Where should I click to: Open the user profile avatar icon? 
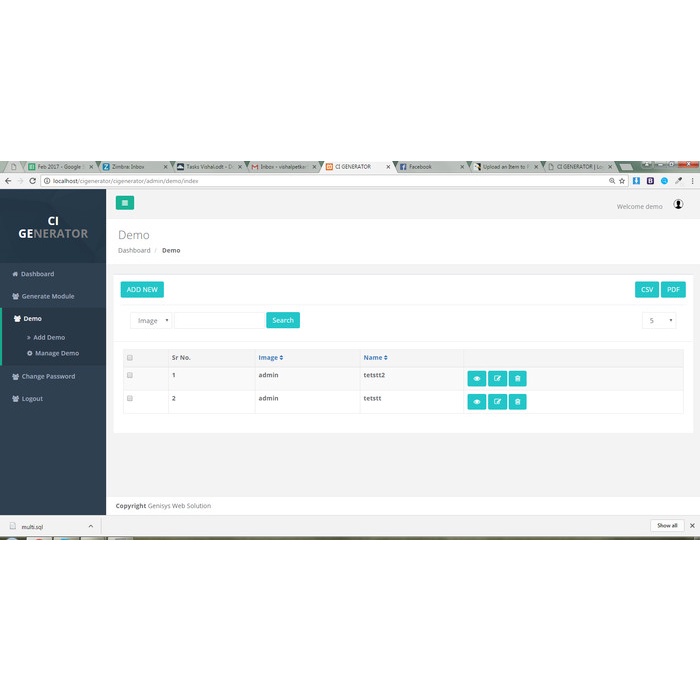(678, 204)
